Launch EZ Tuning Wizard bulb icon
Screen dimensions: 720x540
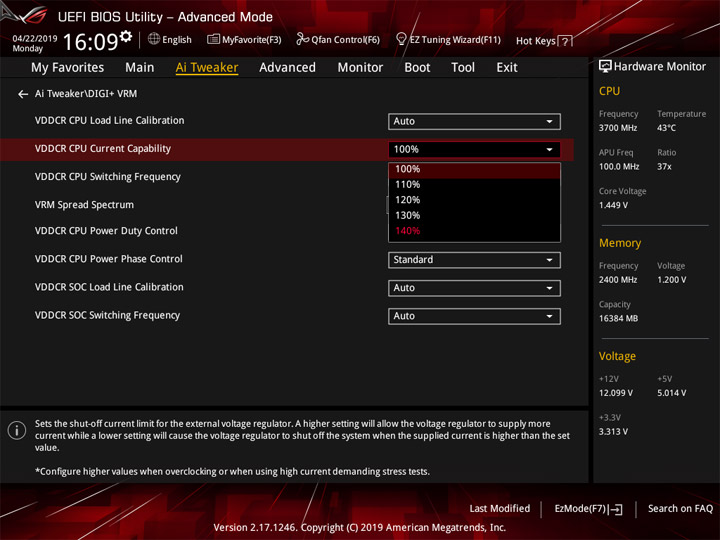(401, 39)
